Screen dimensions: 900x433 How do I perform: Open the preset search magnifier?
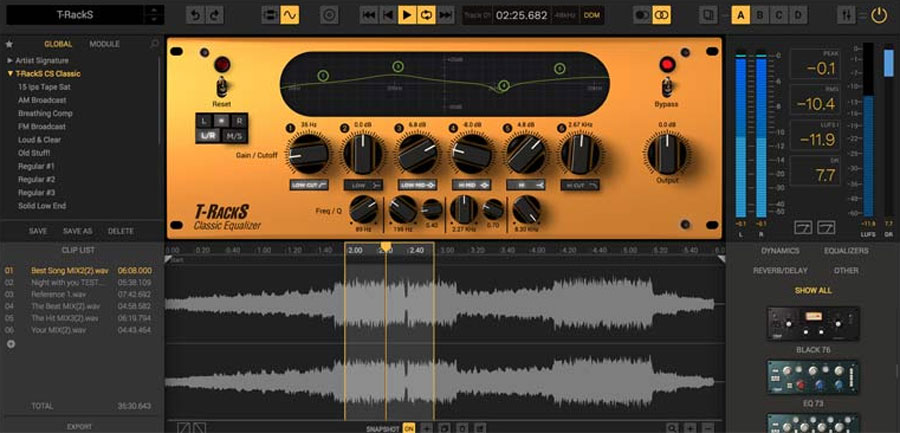pos(154,44)
